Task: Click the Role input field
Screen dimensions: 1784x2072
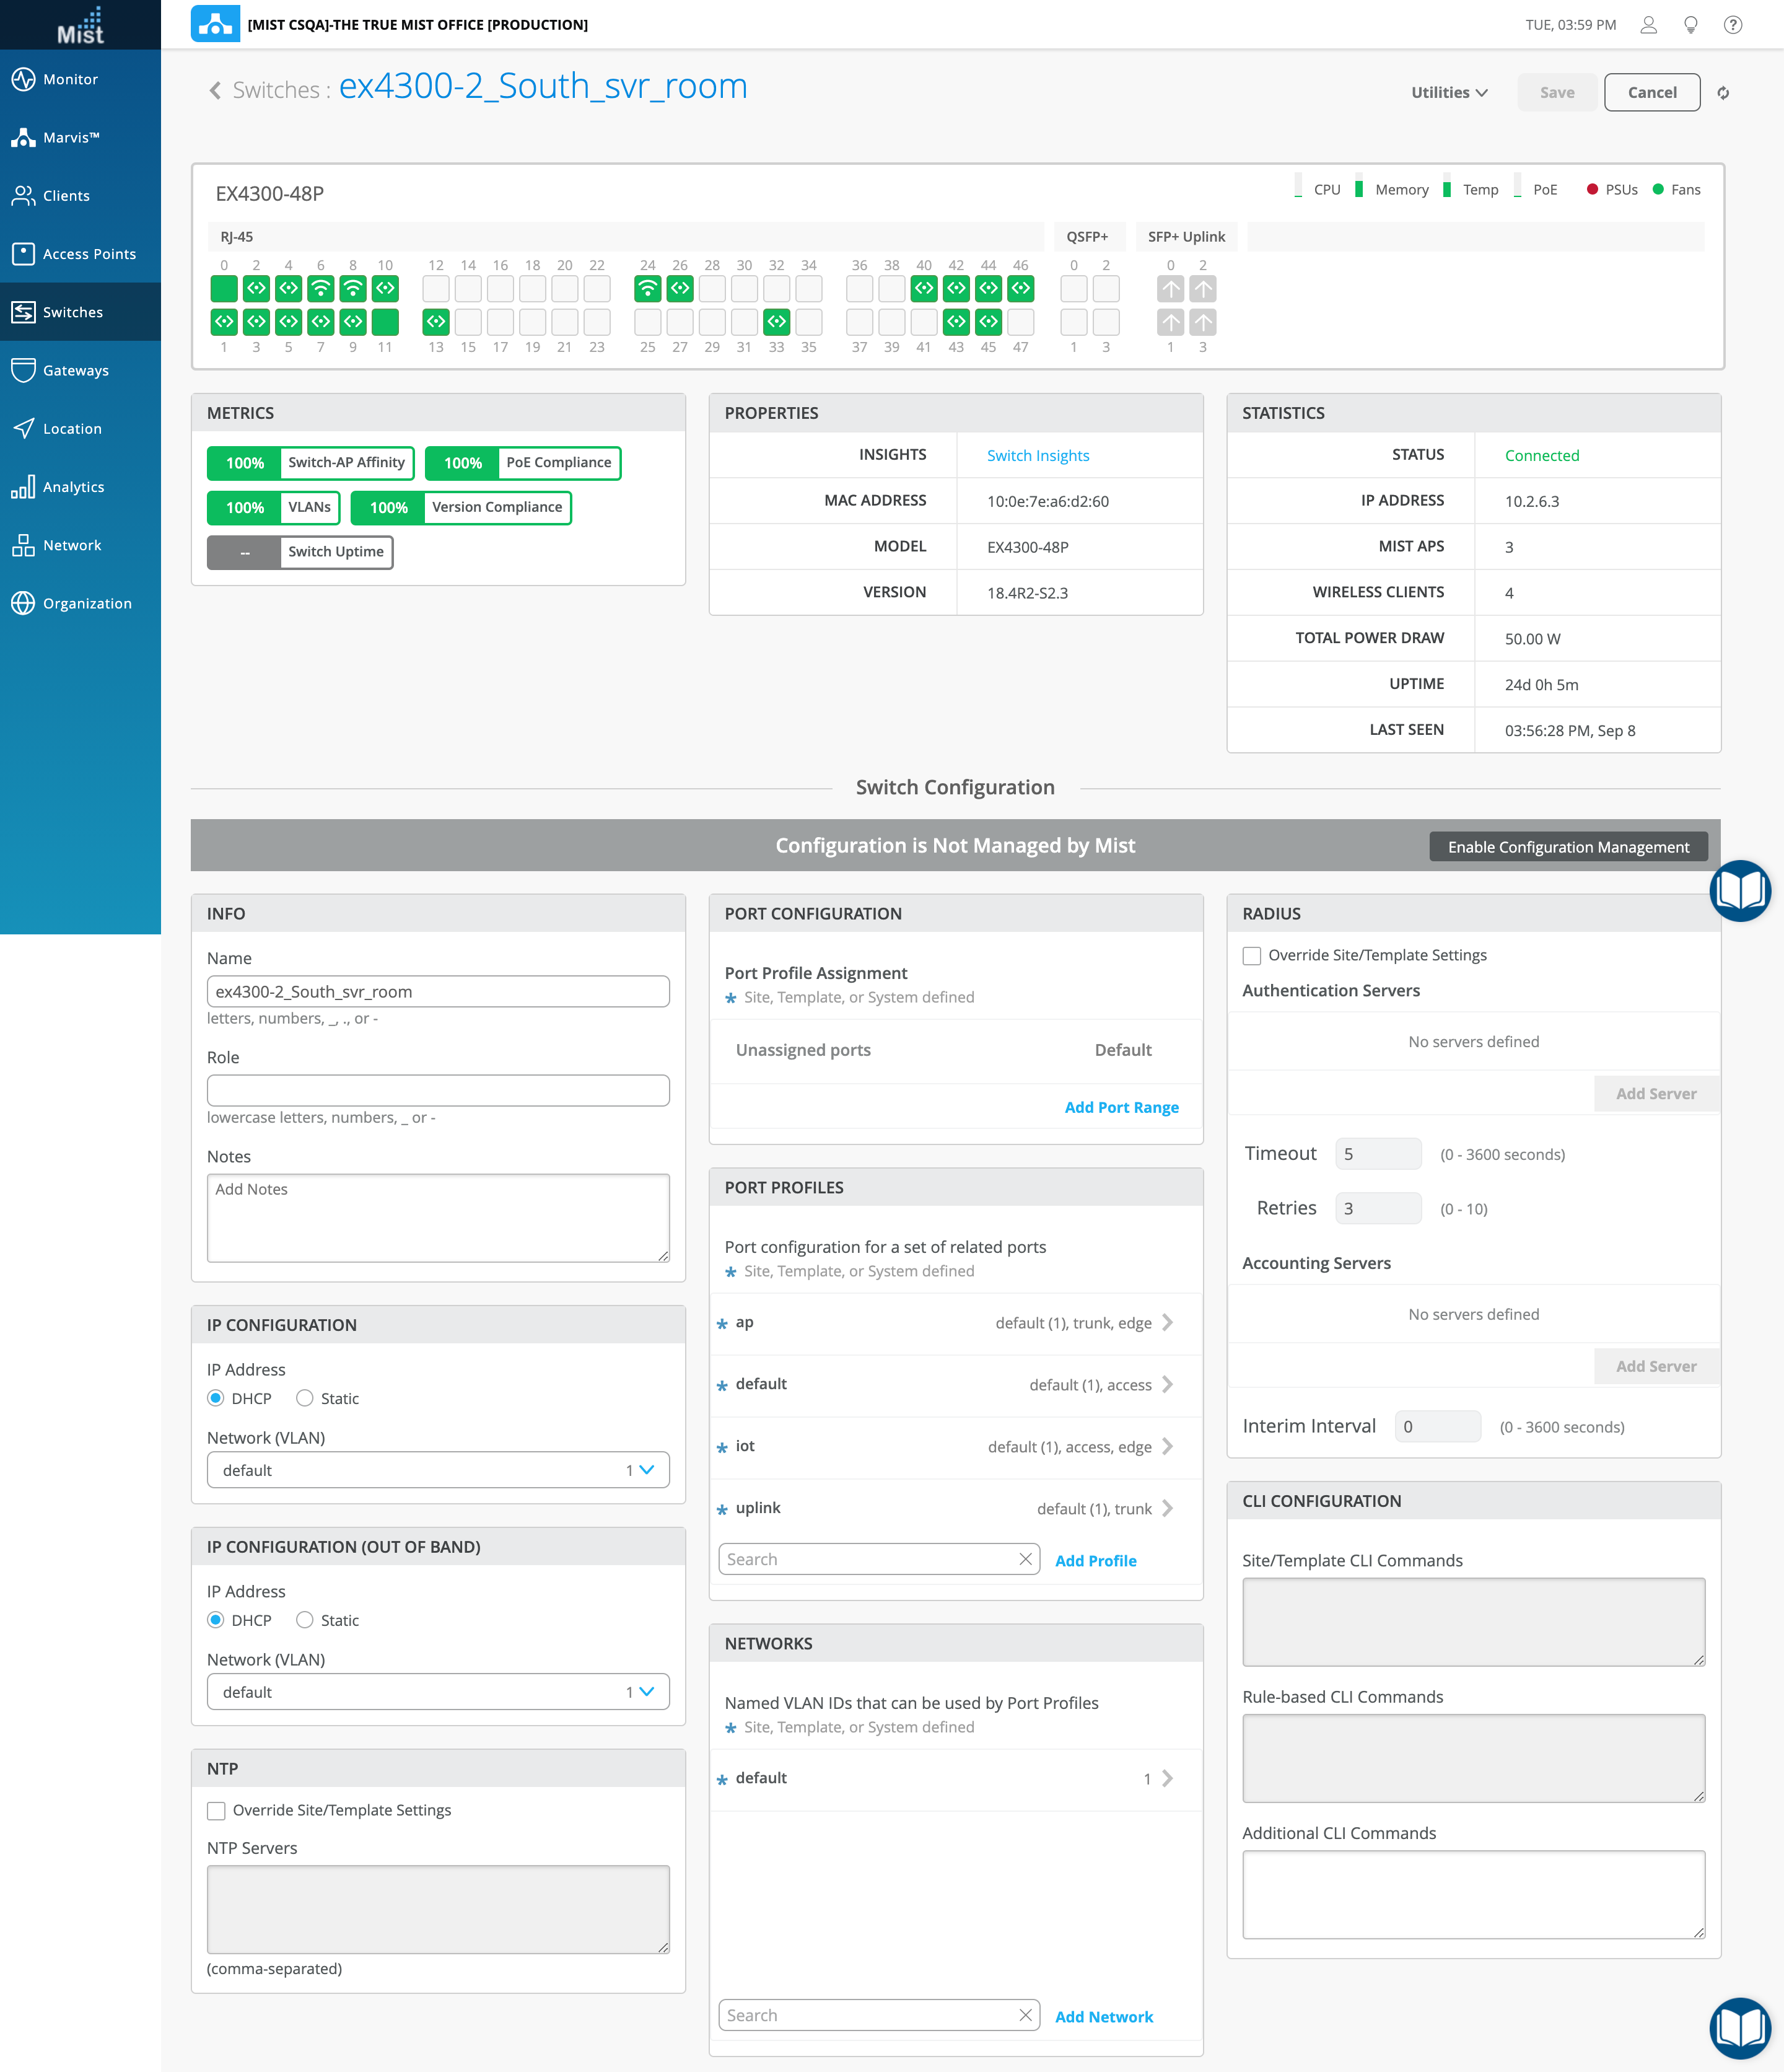Action: coord(437,1090)
